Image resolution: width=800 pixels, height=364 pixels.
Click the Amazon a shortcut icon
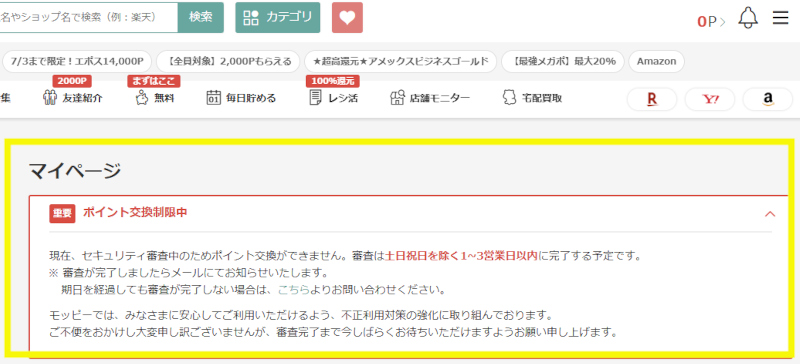[x=767, y=100]
